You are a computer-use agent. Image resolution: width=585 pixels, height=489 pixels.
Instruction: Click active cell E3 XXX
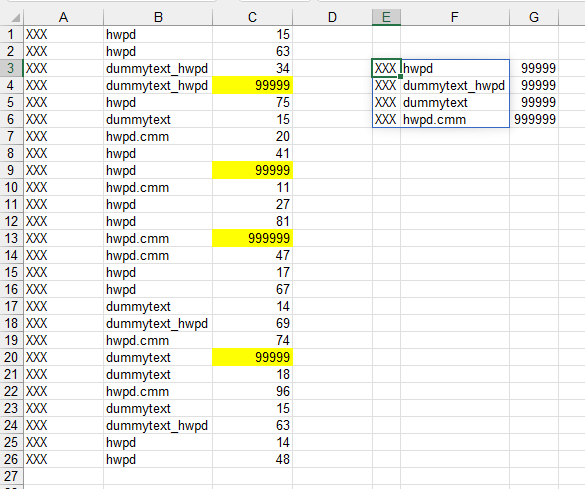[386, 68]
